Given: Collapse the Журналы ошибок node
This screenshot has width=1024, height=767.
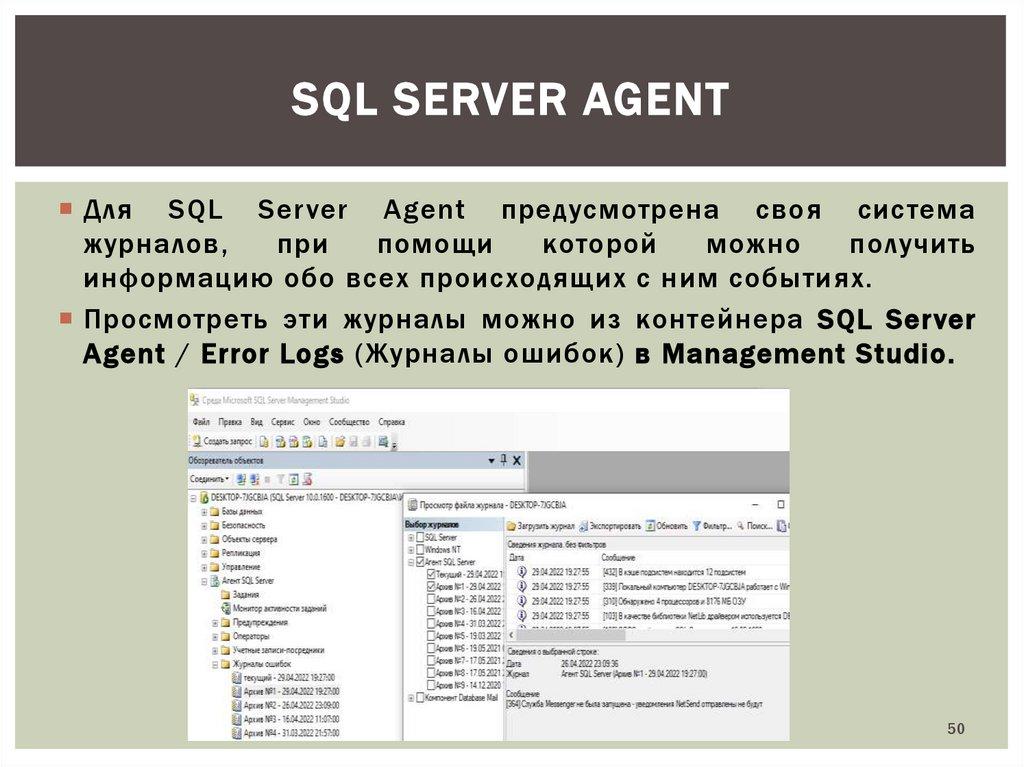Looking at the screenshot, I should [x=214, y=663].
